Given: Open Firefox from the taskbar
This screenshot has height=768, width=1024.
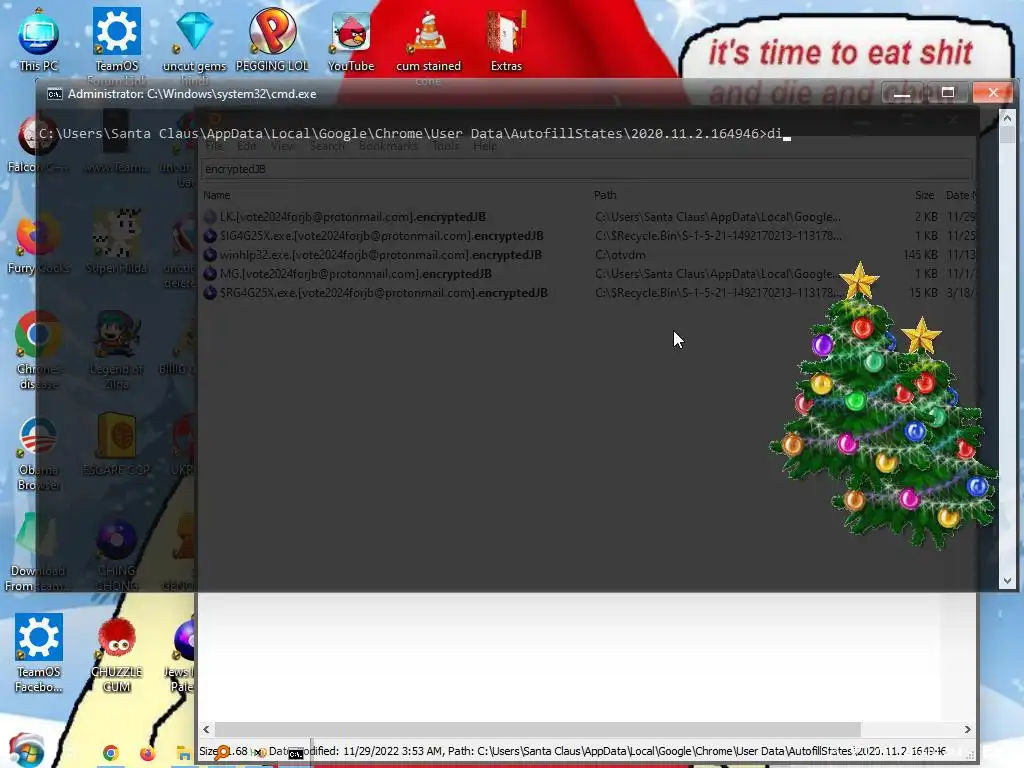Looking at the screenshot, I should tap(148, 753).
